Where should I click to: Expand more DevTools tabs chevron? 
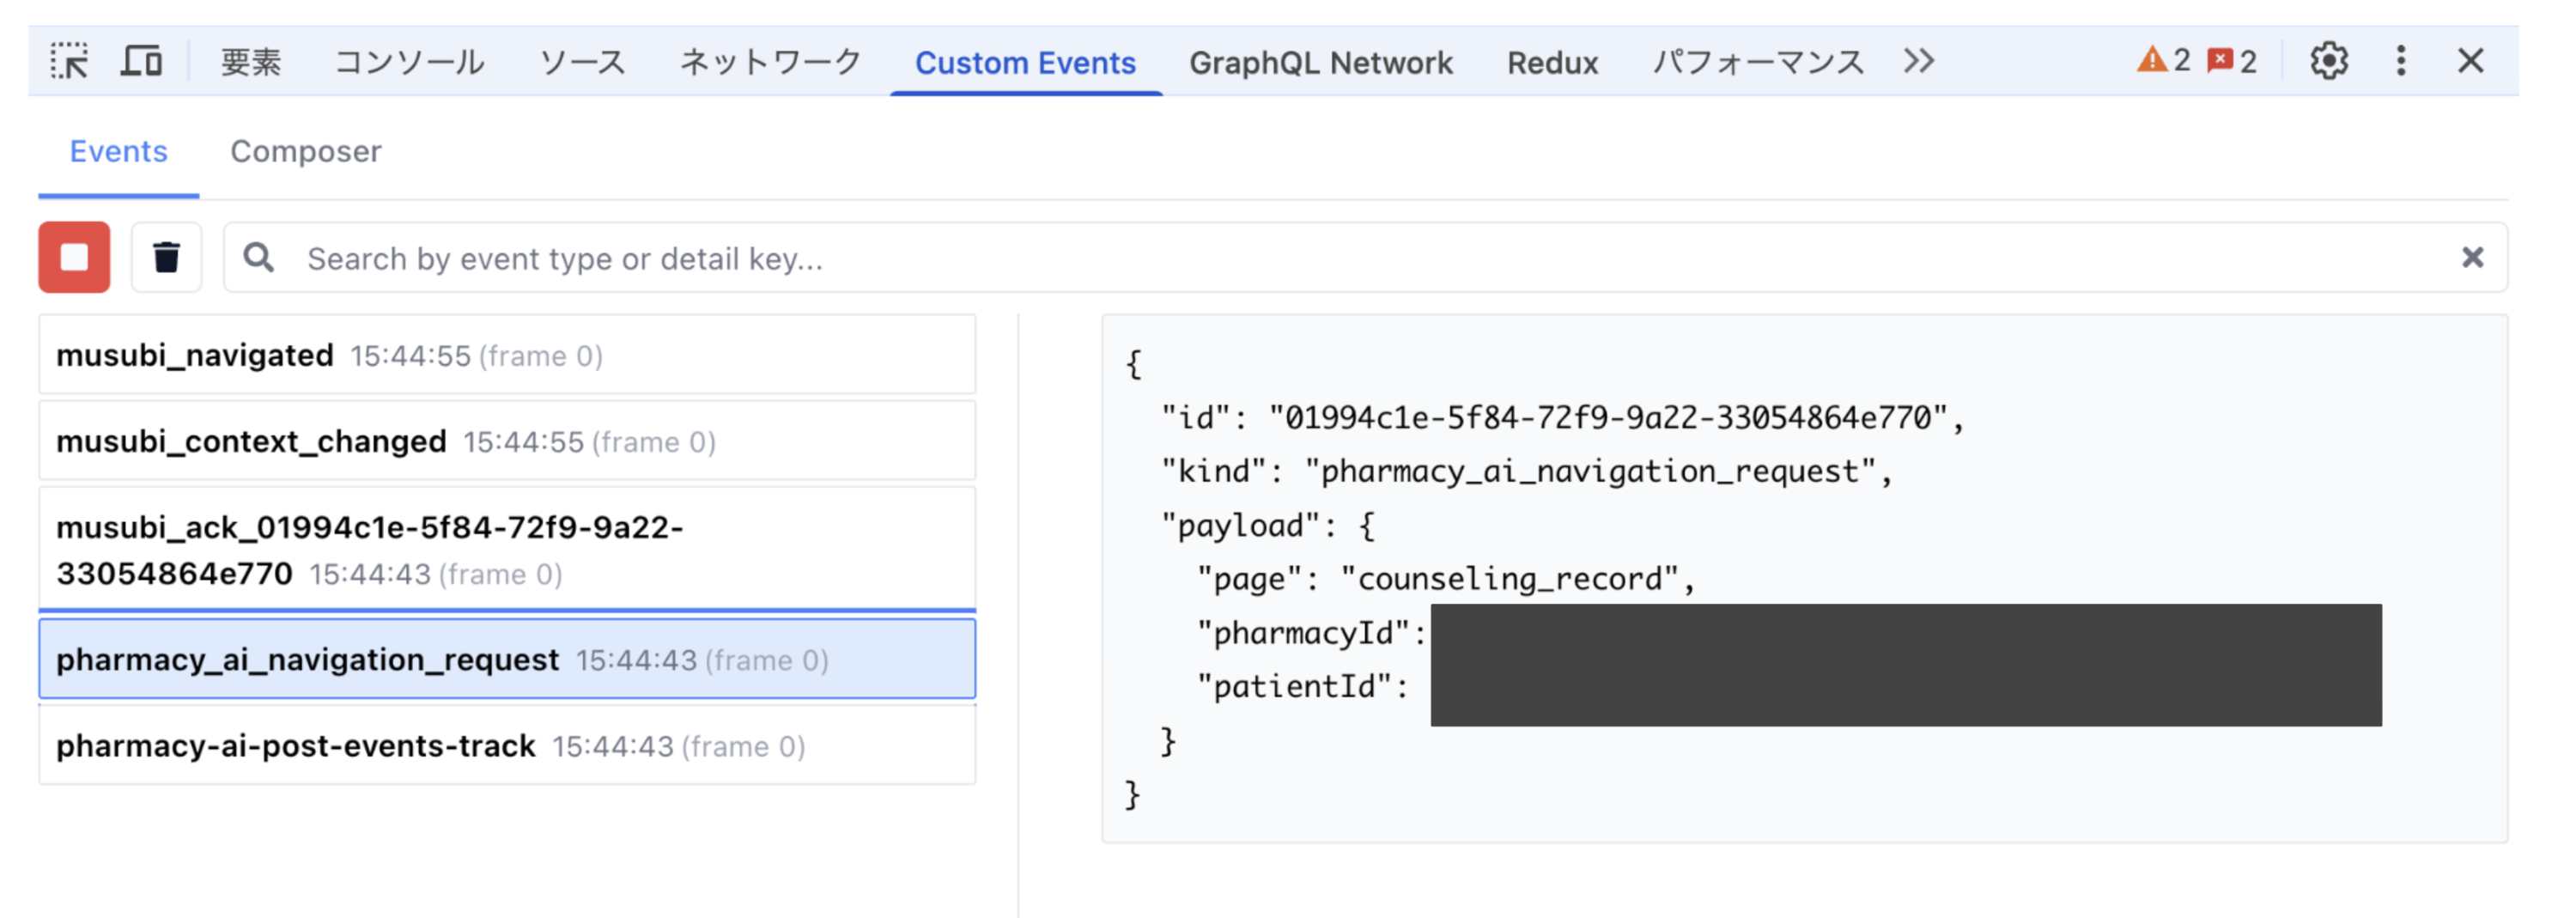pyautogui.click(x=1918, y=62)
